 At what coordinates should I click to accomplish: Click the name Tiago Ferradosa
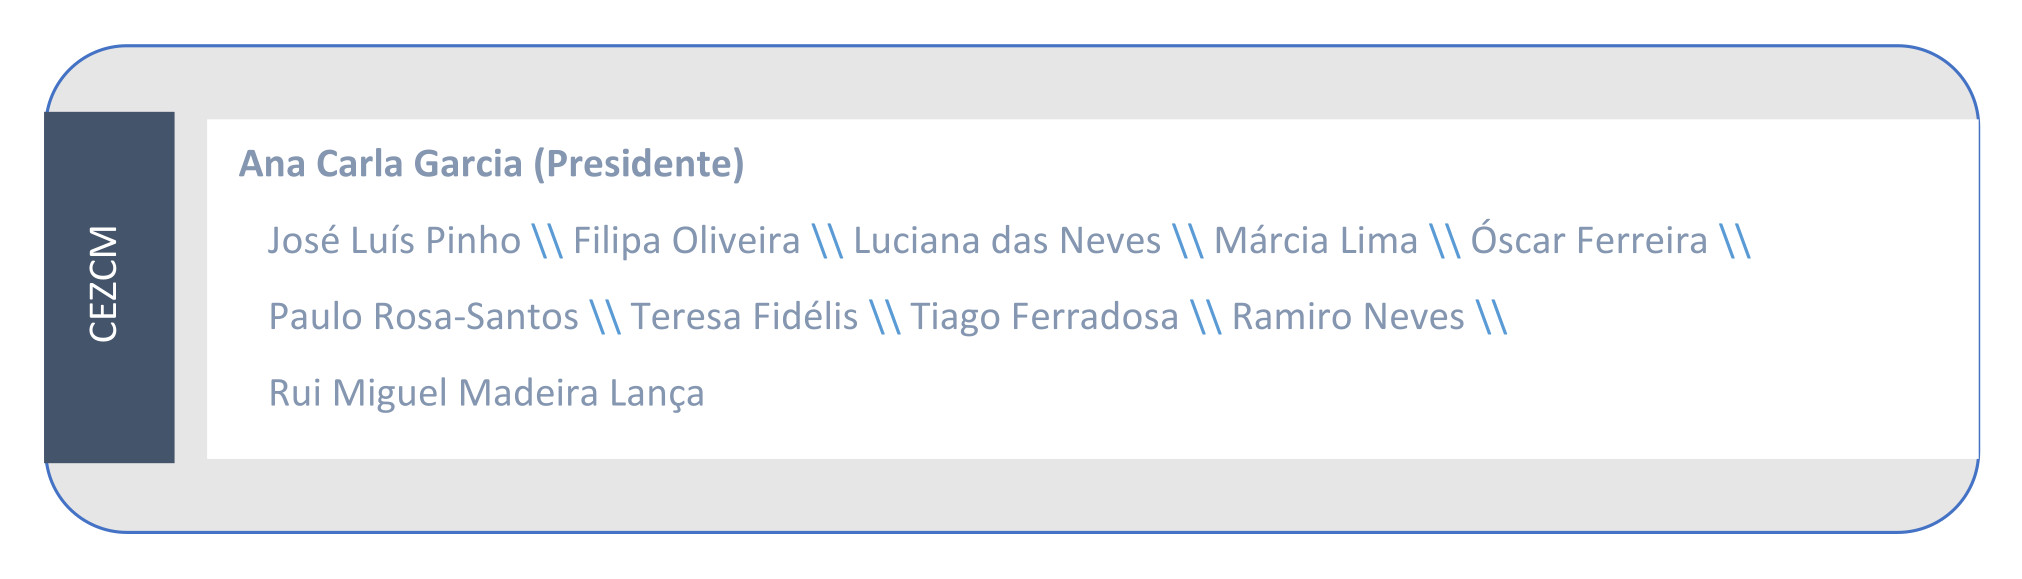(x=1045, y=317)
